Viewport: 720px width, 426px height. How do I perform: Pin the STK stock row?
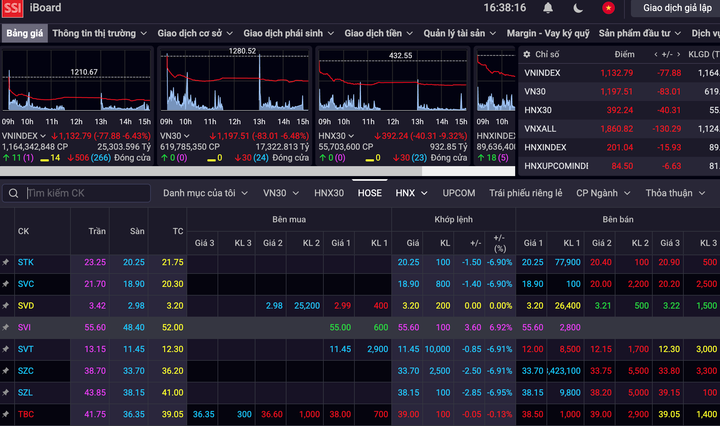pyautogui.click(x=6, y=262)
